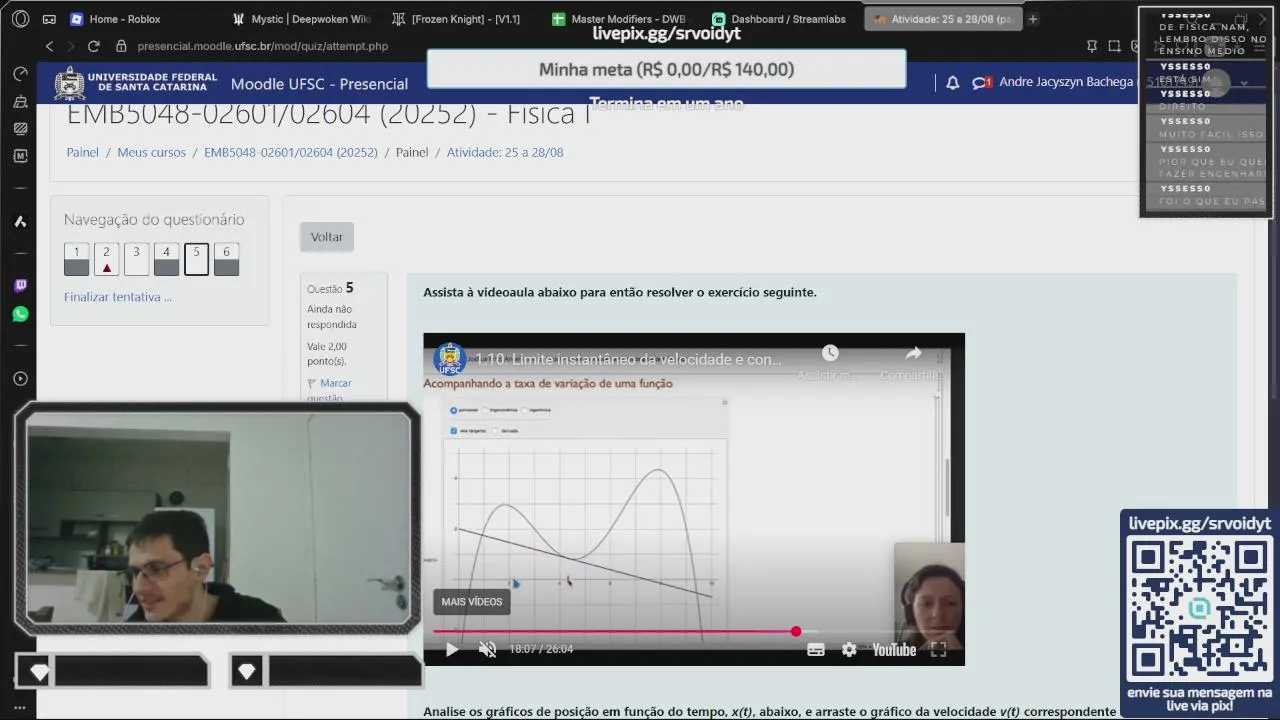Open the player icon in the sidebar

tap(20, 379)
